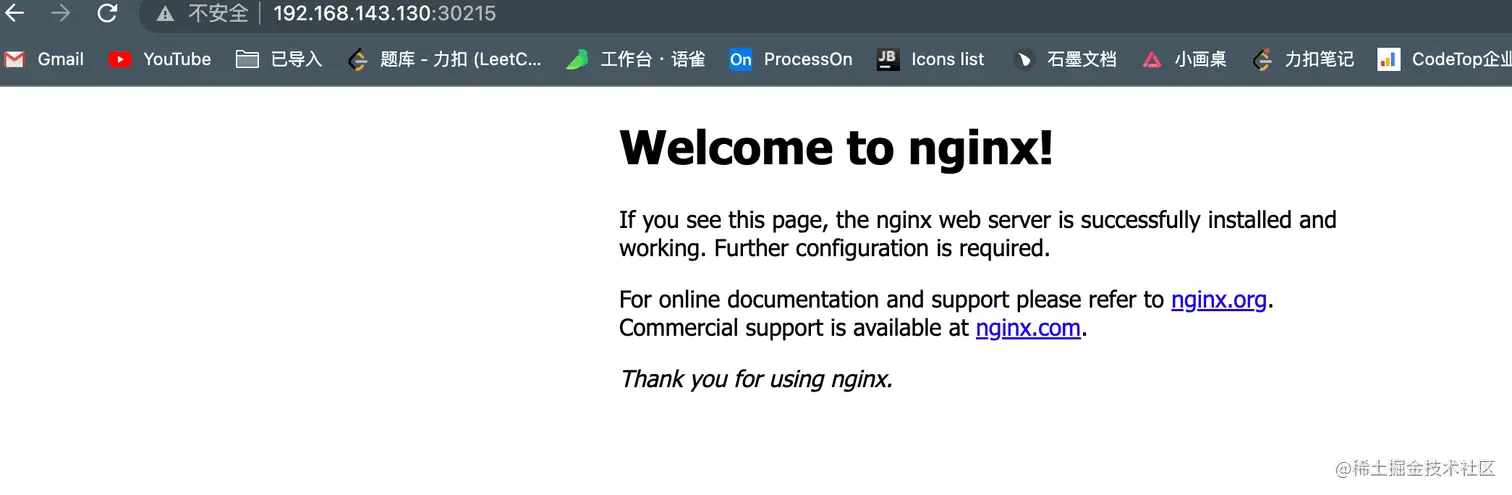The image size is (1512, 495).
Task: Click the 不安全 security label
Action: pos(218,14)
